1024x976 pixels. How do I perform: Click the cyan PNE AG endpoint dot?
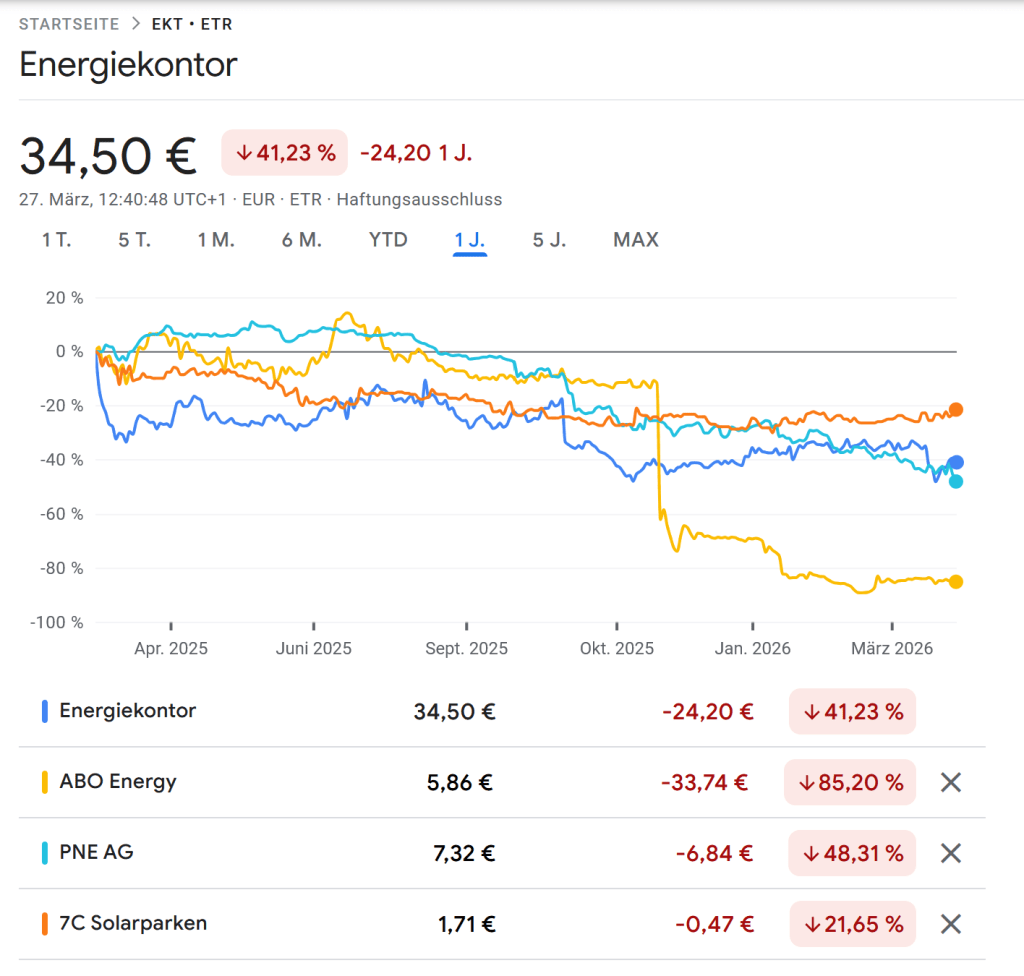point(956,481)
